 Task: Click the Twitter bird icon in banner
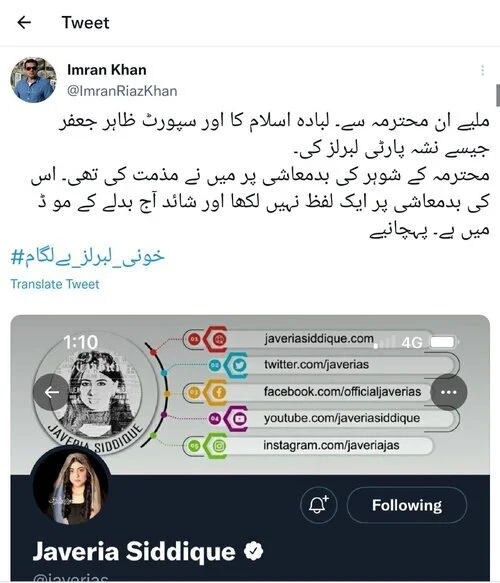[238, 365]
